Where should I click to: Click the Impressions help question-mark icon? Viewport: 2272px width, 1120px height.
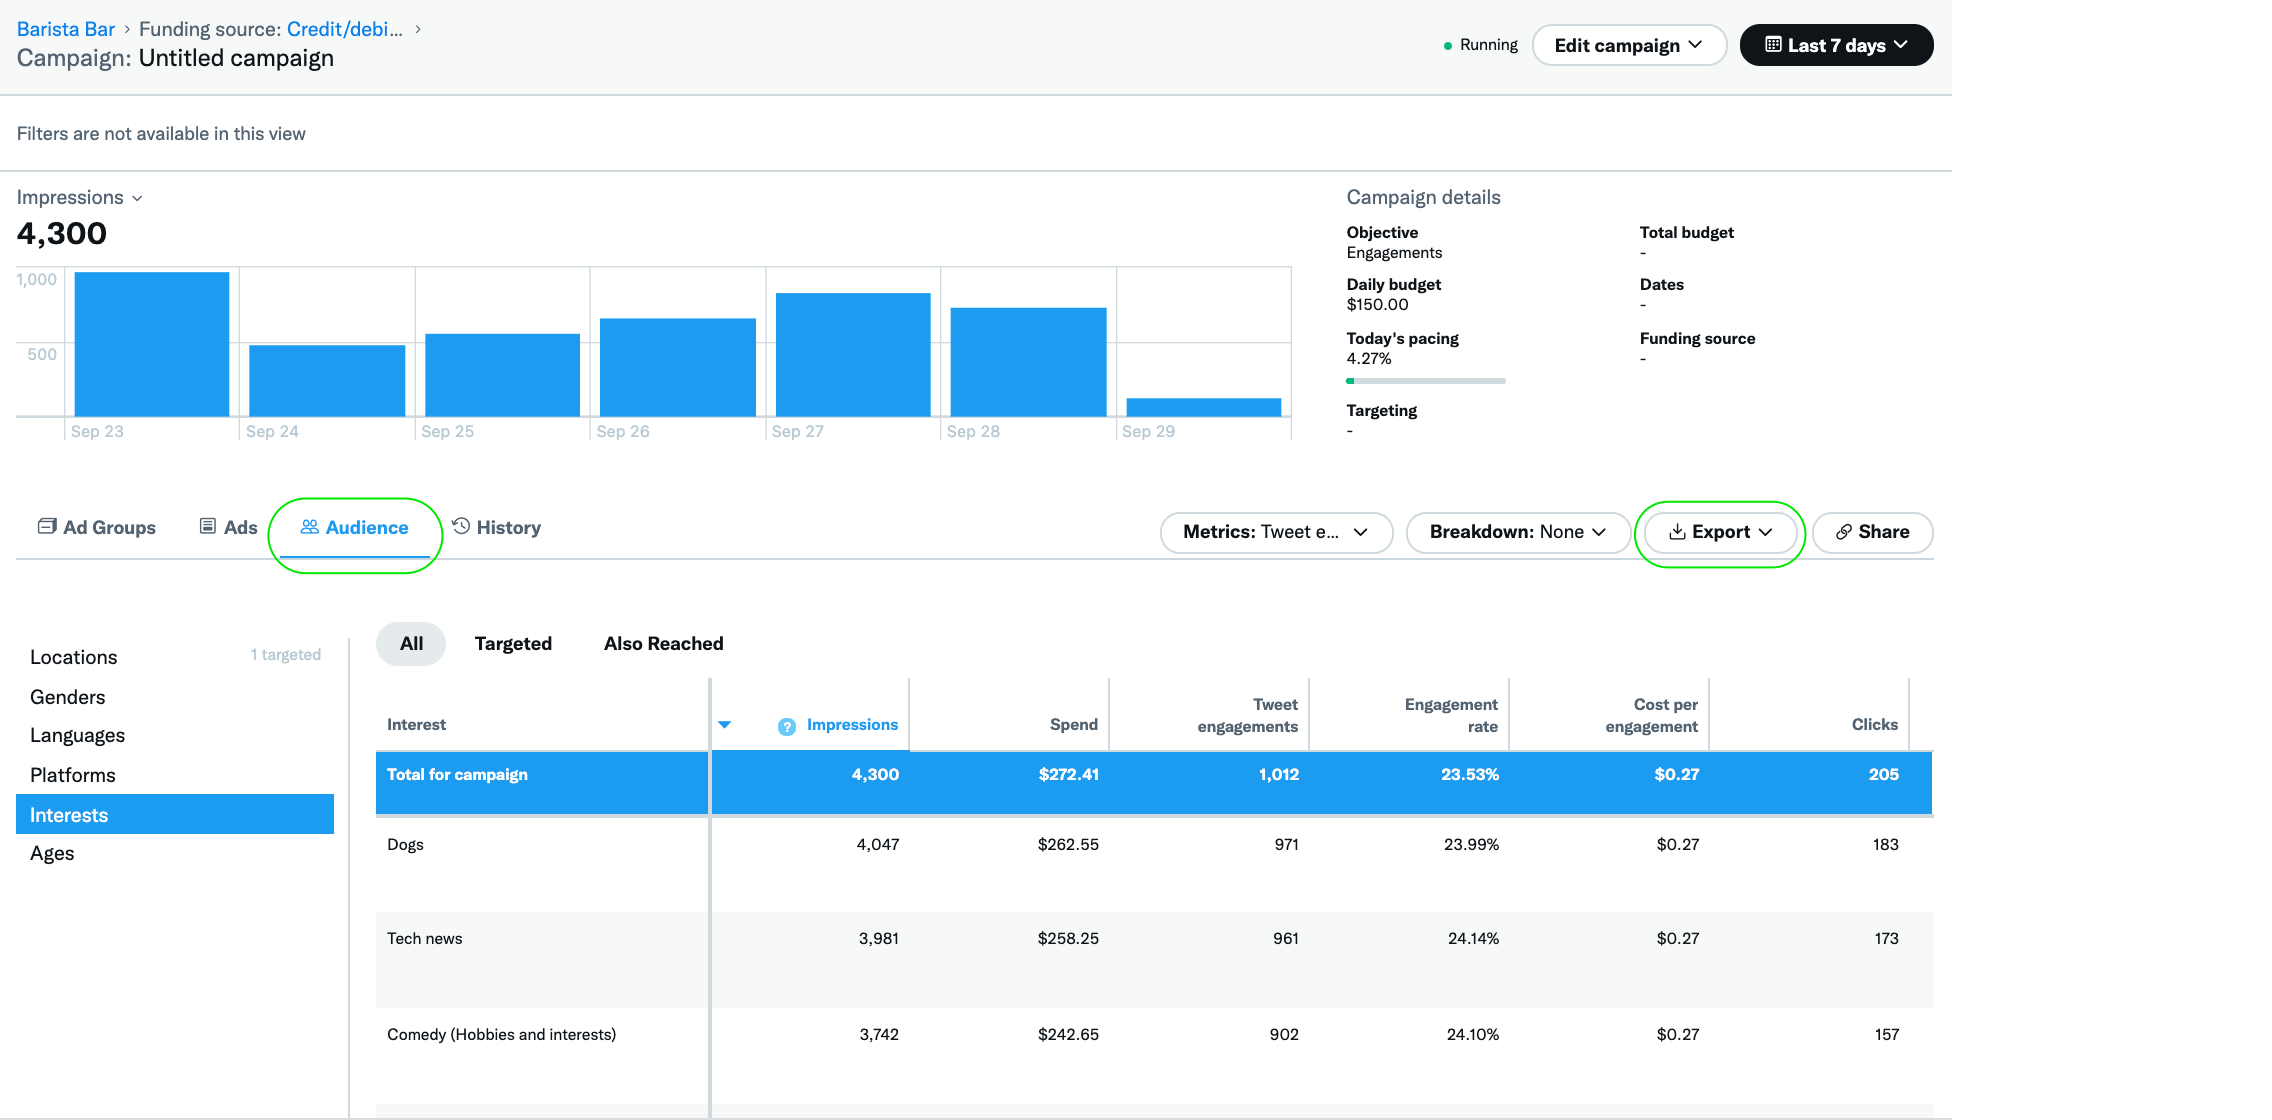tap(787, 727)
